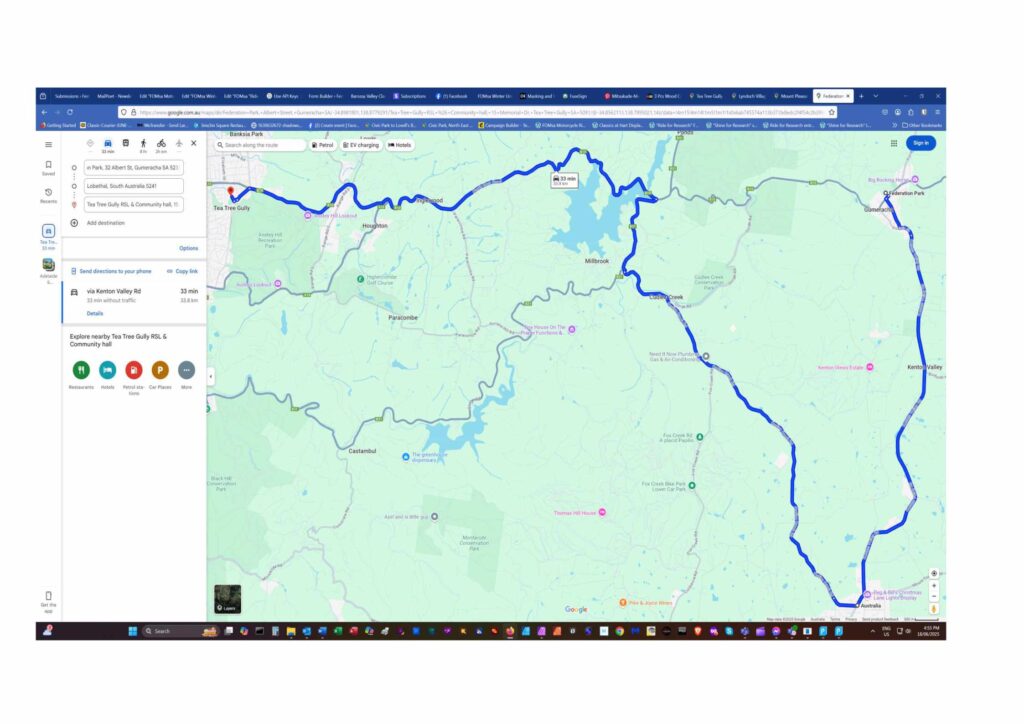The height and width of the screenshot is (724, 1024).
Task: Copy link to the route
Action: point(182,271)
